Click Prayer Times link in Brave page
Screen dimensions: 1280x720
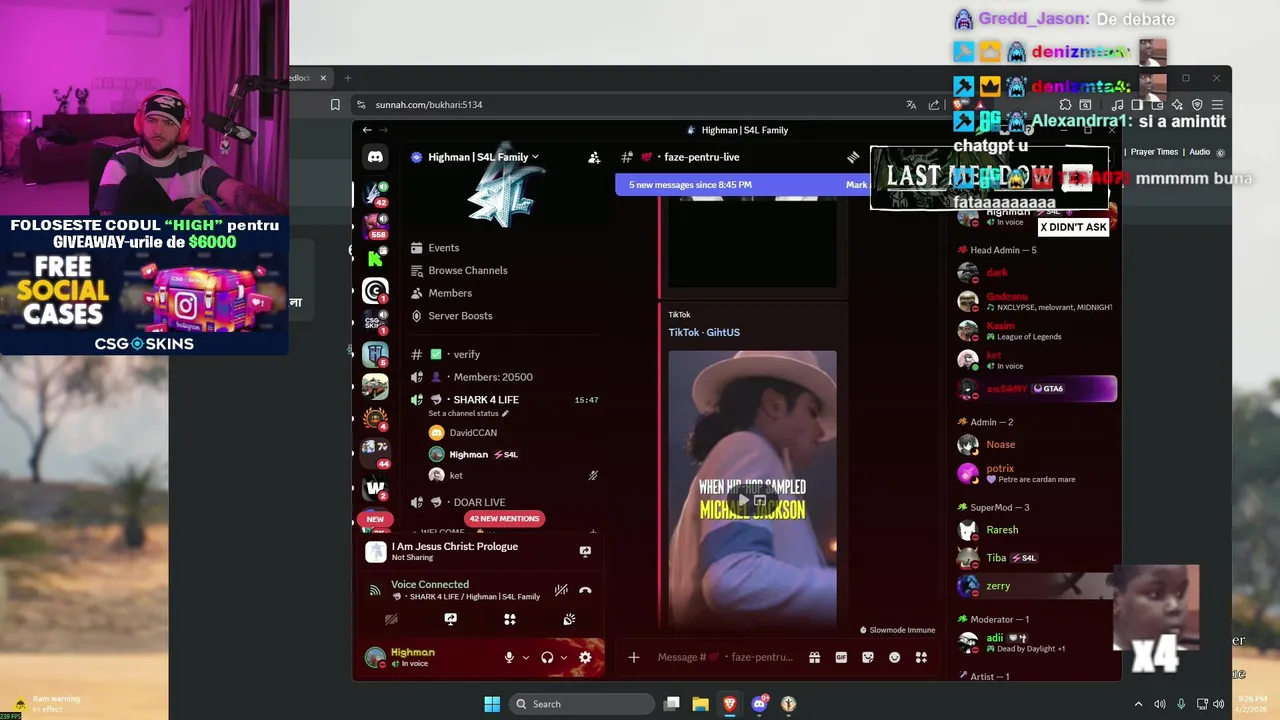[x=1154, y=152]
